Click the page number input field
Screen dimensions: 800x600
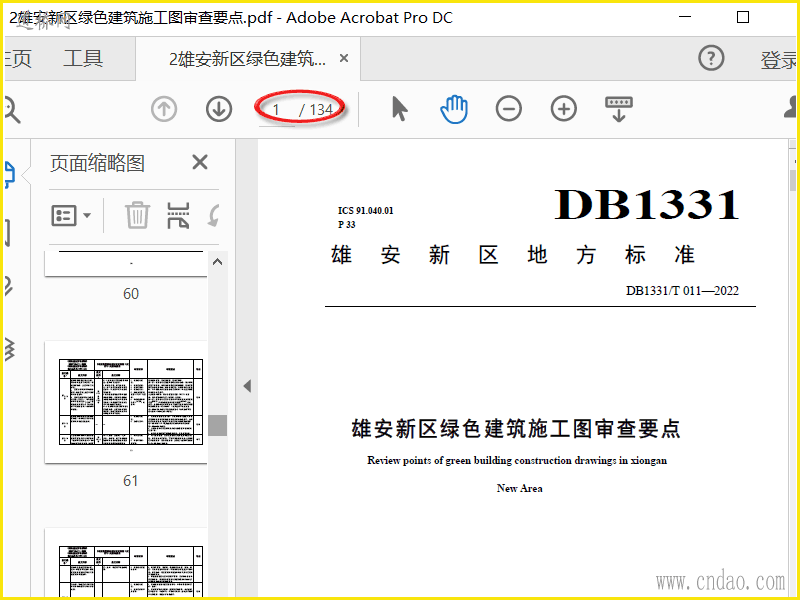[277, 110]
